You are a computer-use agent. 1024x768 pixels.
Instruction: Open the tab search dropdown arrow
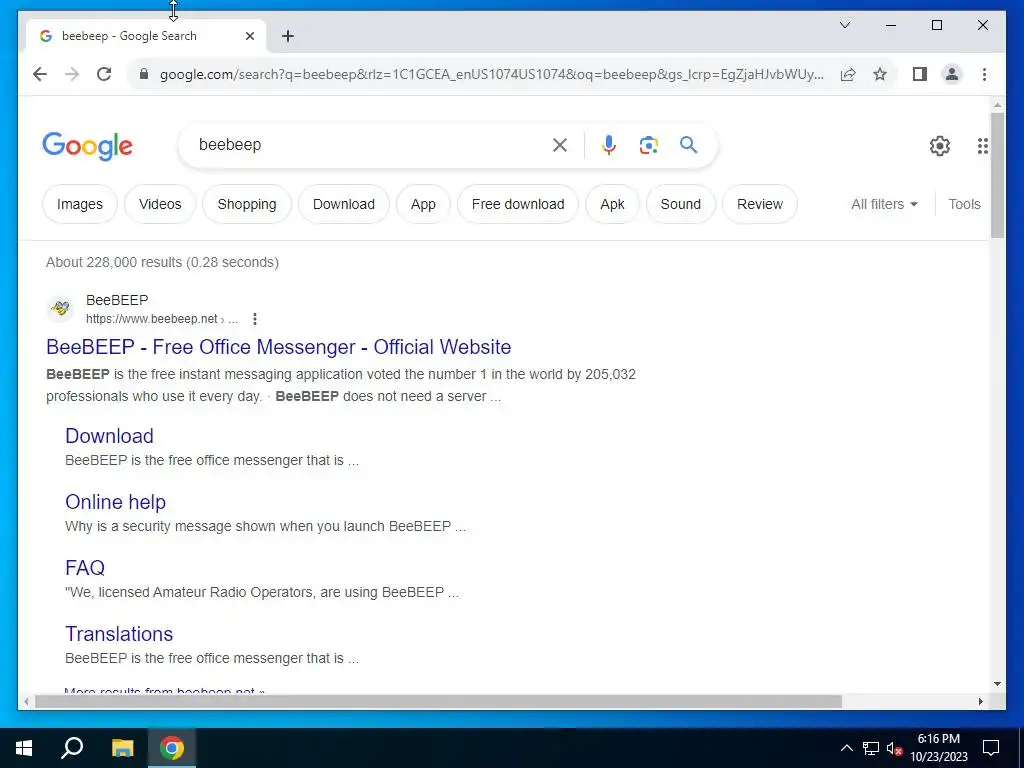point(844,25)
